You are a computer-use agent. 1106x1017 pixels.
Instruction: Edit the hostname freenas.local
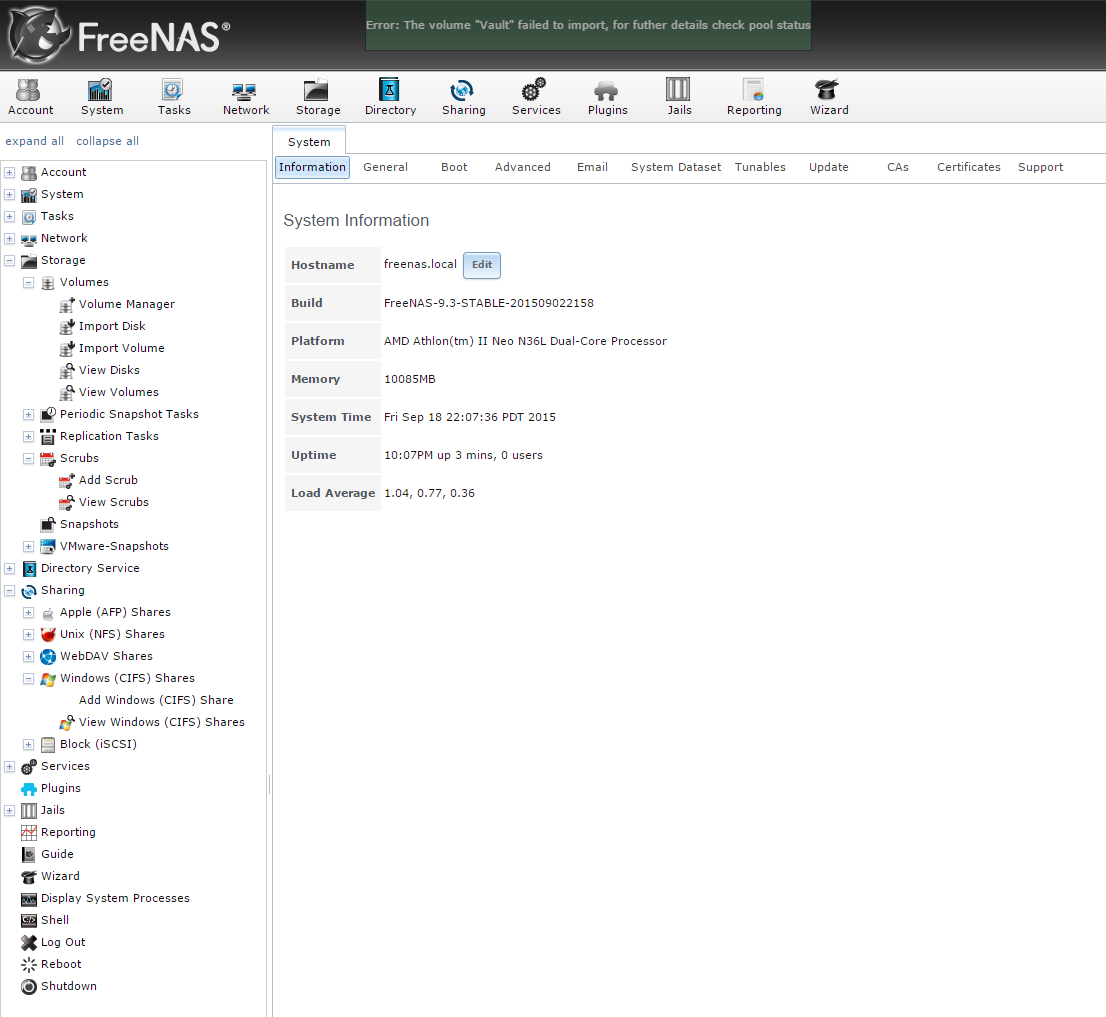[x=482, y=264]
